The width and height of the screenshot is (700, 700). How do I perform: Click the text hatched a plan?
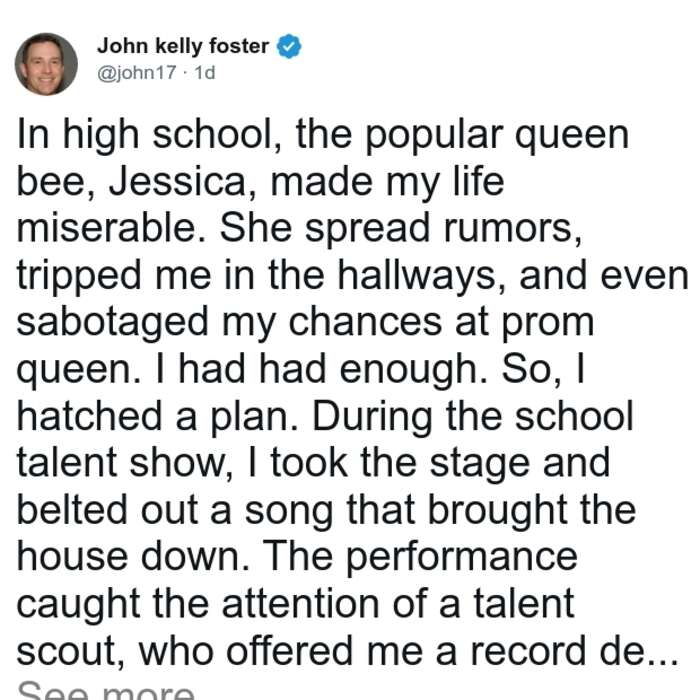[158, 417]
